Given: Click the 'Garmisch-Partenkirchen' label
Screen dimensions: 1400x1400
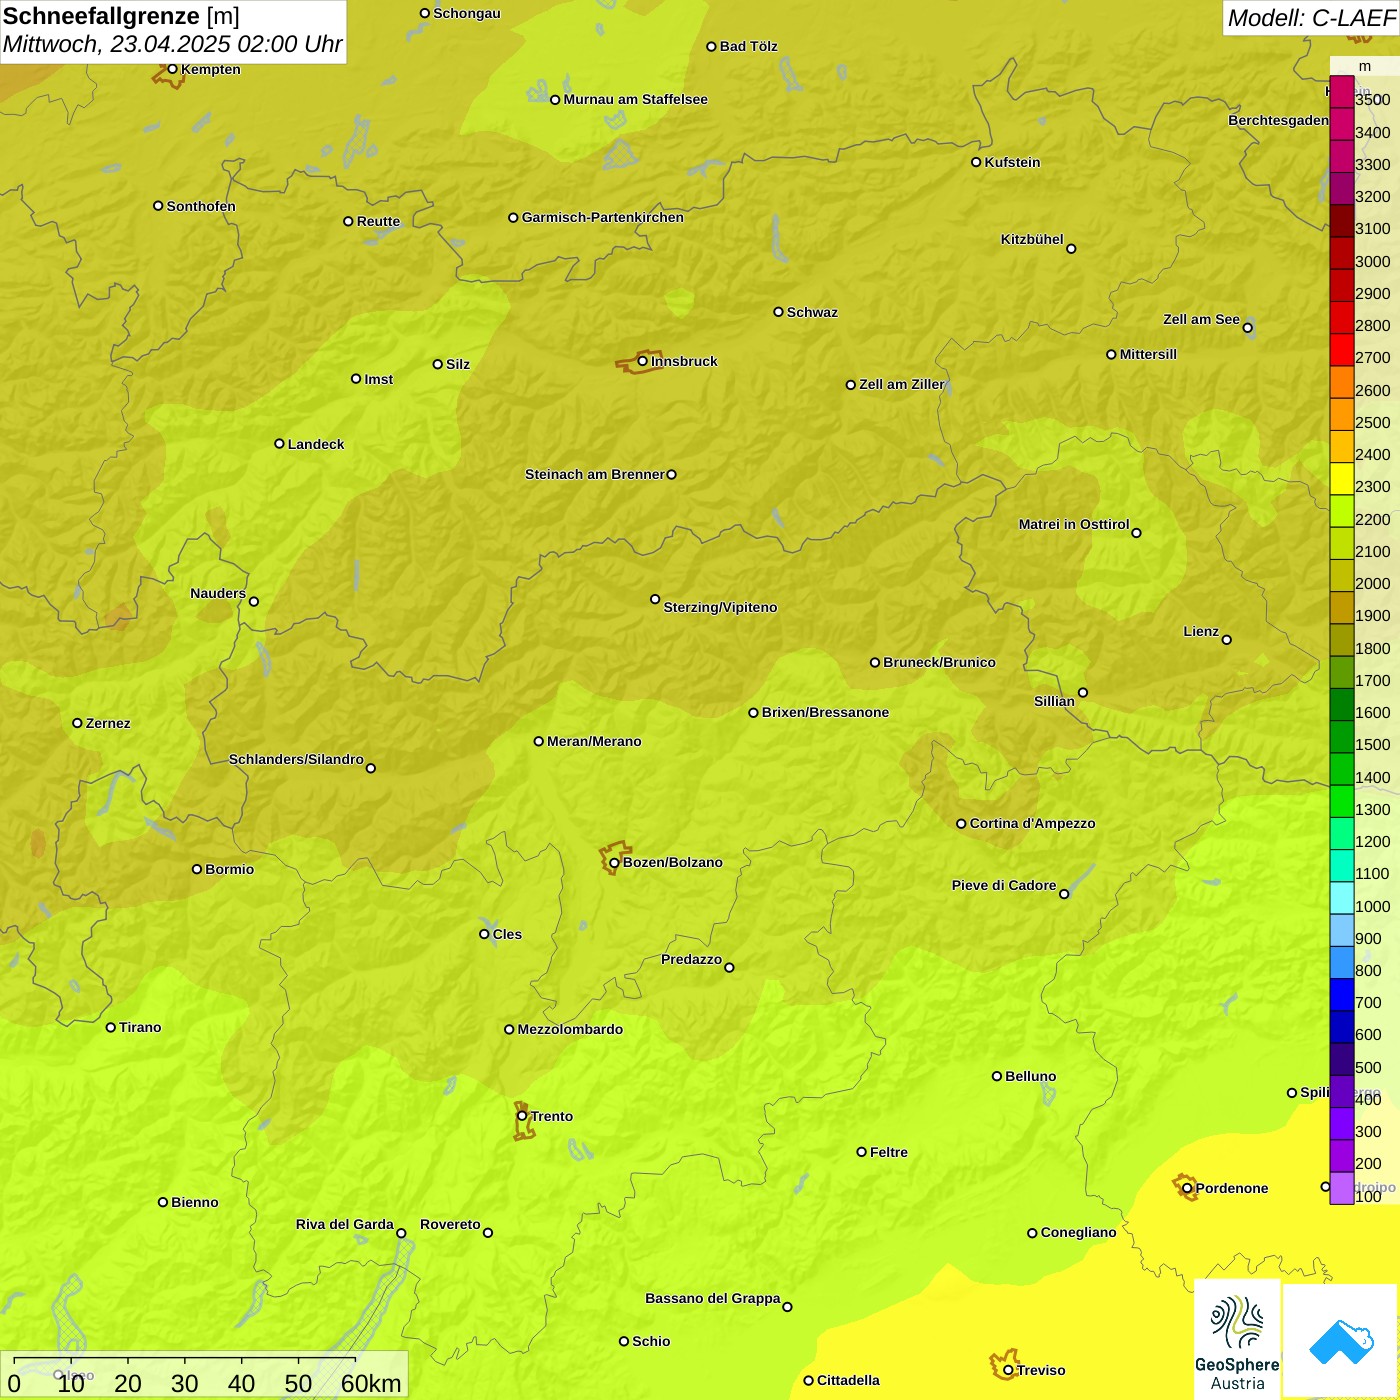Looking at the screenshot, I should coord(603,217).
